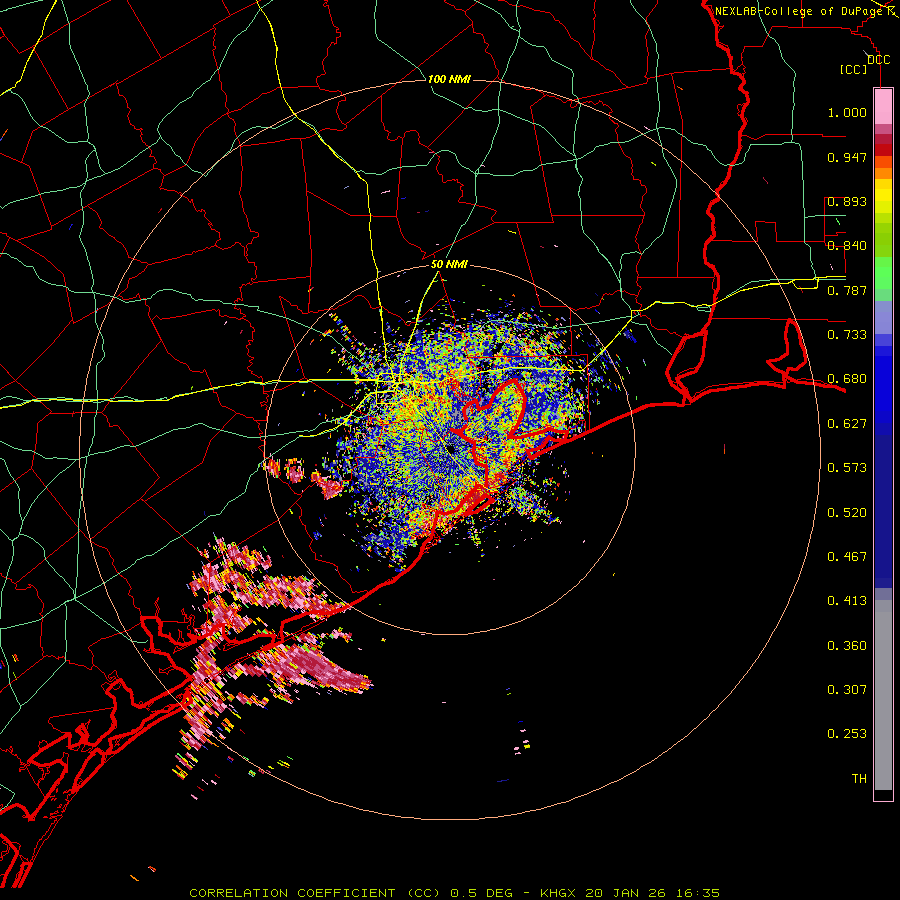Click the CORRELATION COEFFICIENT (CC) caption text

(x=315, y=893)
